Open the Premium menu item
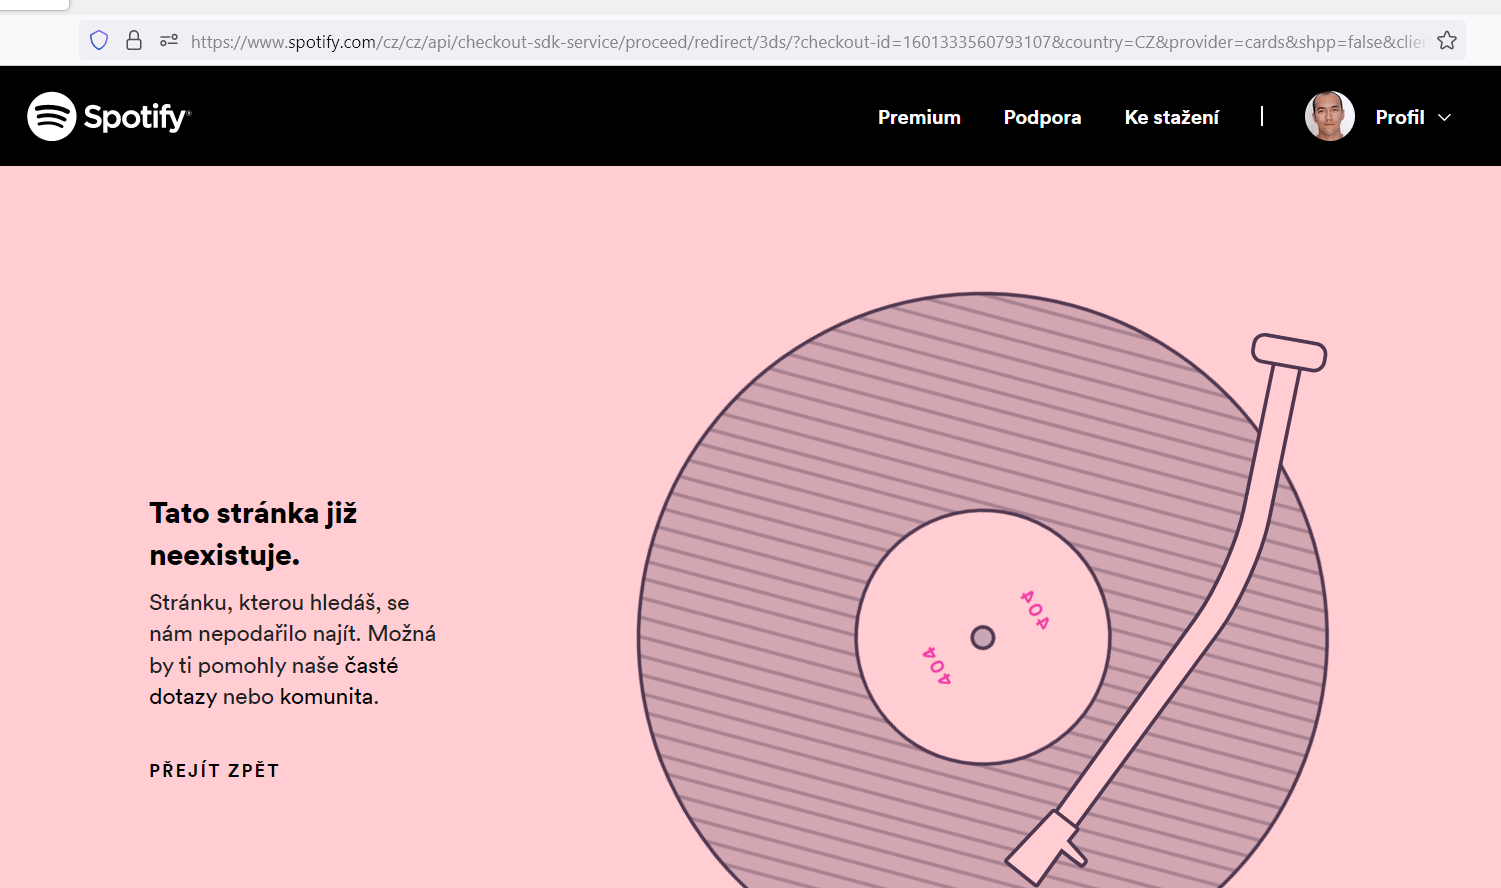 [x=919, y=117]
